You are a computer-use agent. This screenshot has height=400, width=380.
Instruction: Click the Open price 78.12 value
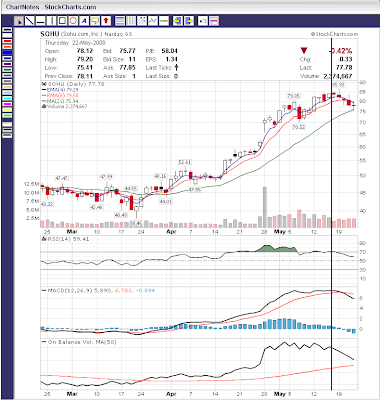tap(85, 51)
